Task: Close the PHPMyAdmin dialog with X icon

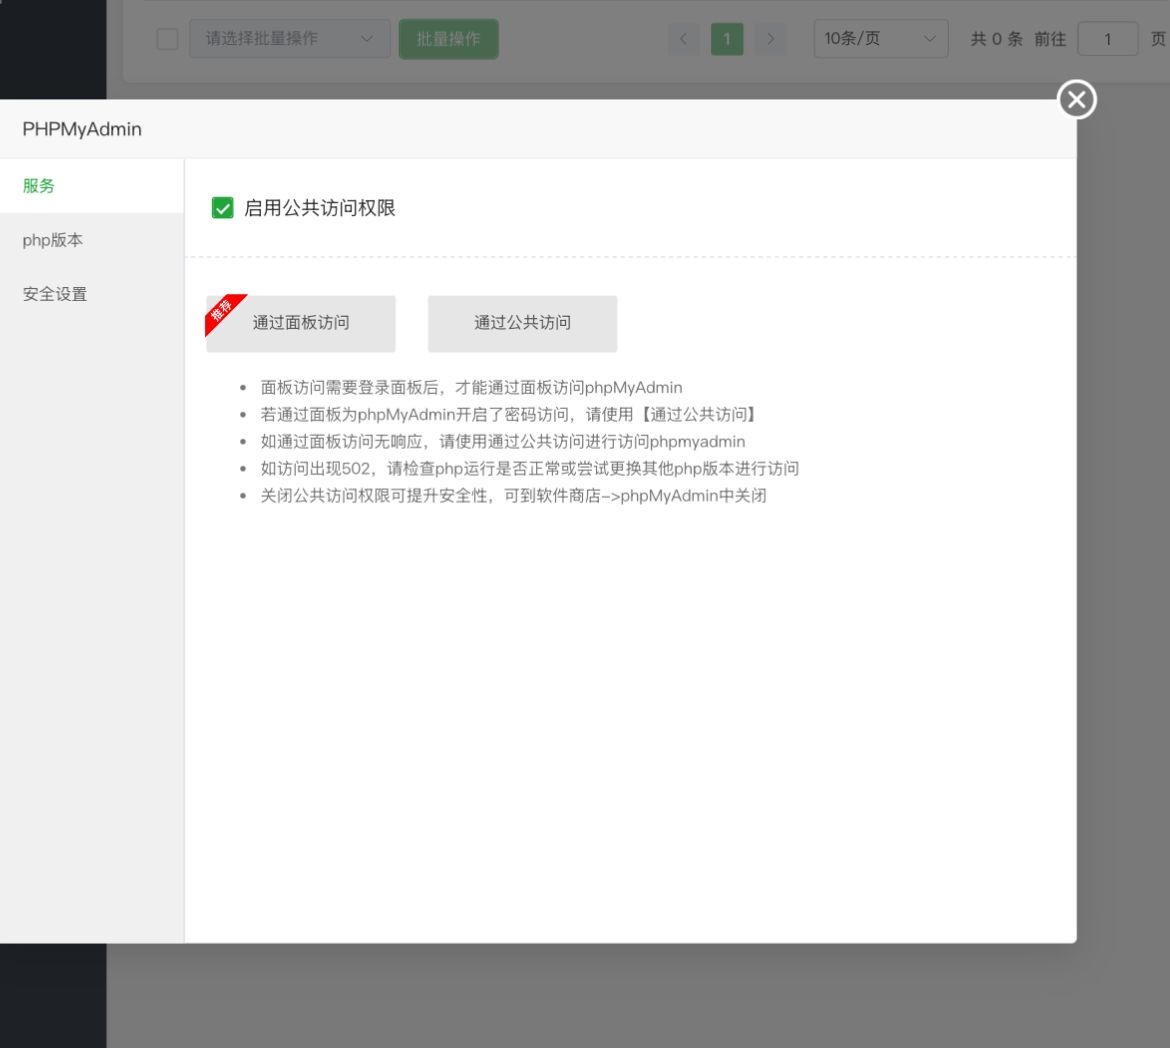Action: [1077, 99]
